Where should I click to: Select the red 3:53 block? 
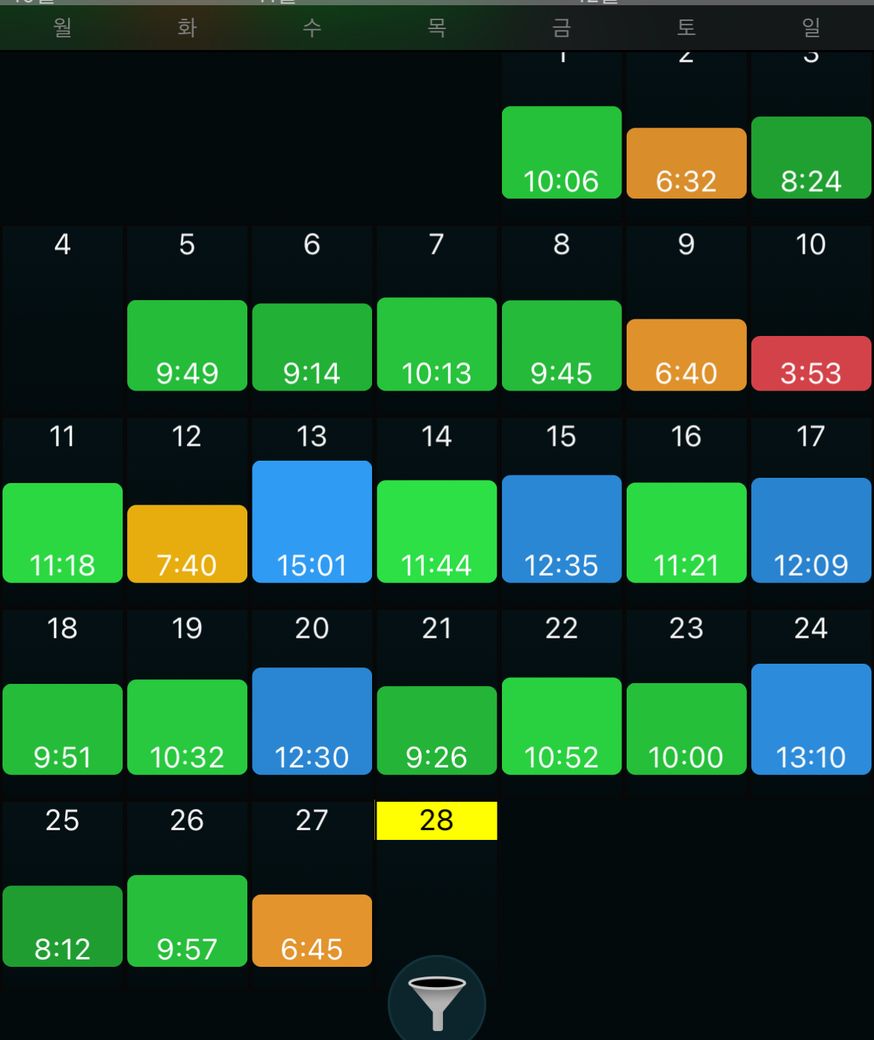point(811,363)
